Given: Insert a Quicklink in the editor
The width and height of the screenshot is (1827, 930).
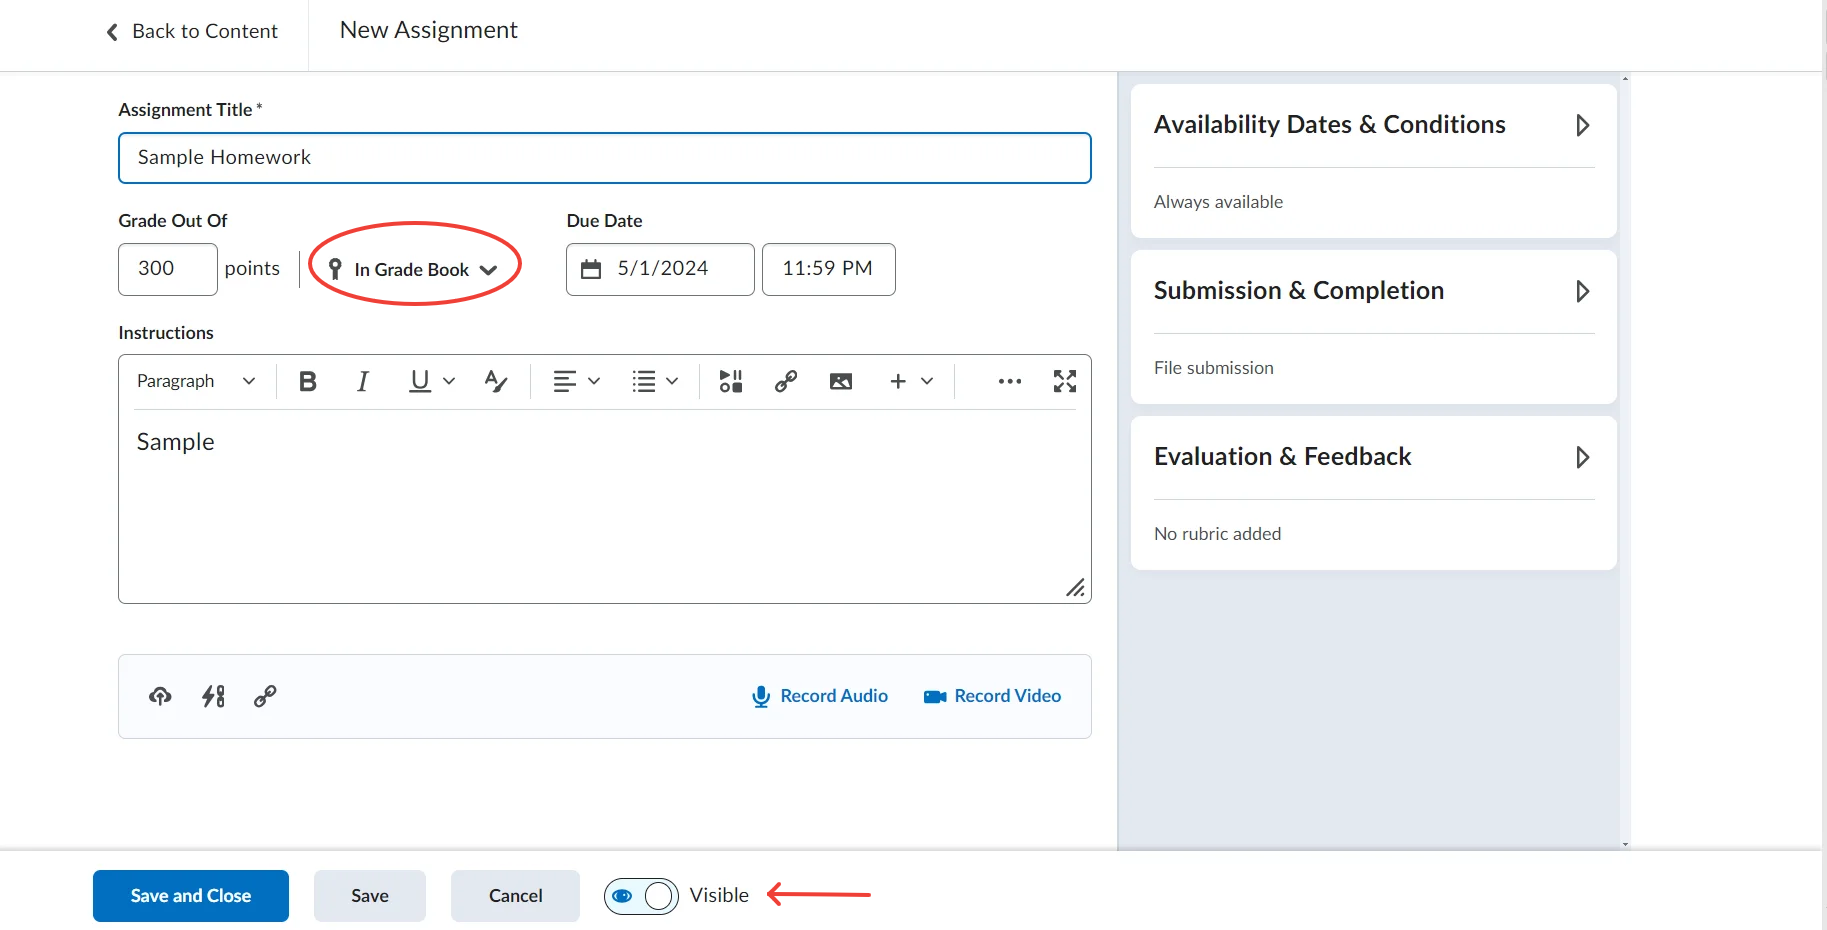Looking at the screenshot, I should (x=785, y=381).
